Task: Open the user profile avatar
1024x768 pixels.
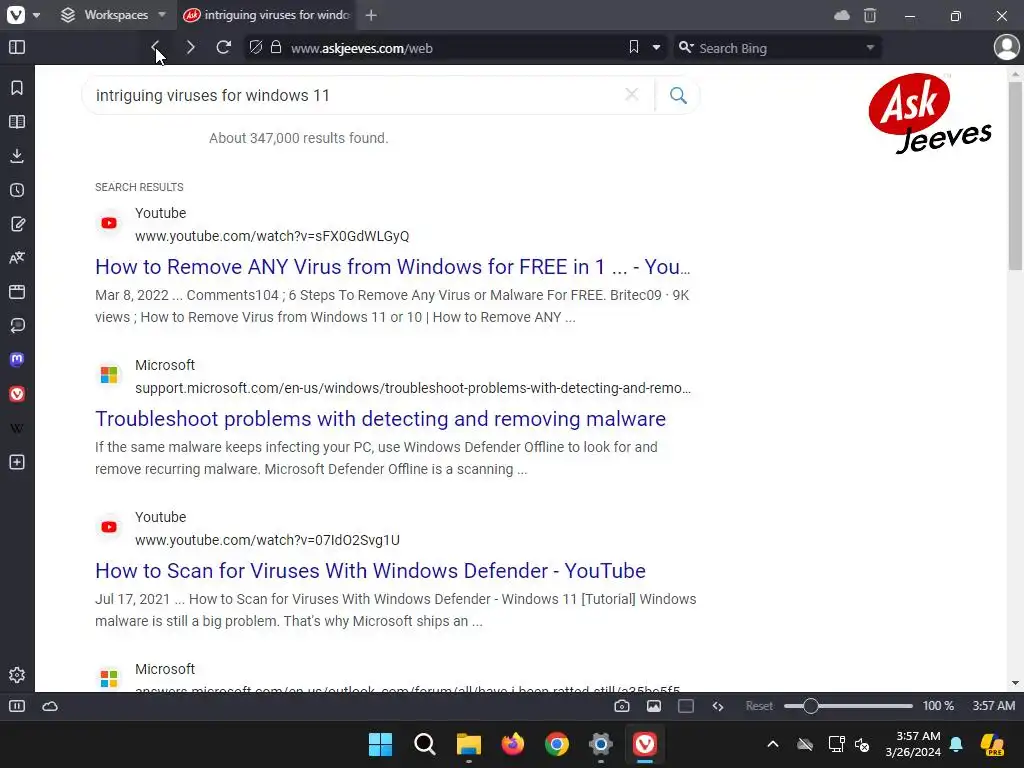Action: (x=1006, y=48)
